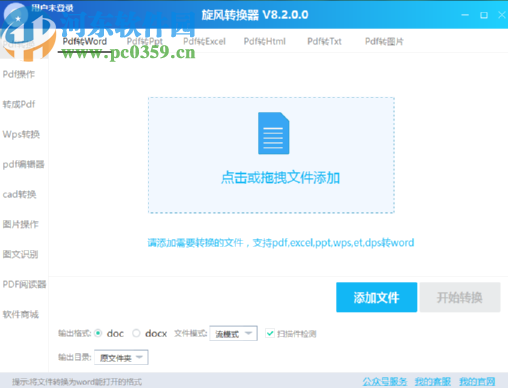Minimize the 旋风转换器 window
The height and width of the screenshot is (388, 508).
465,15
